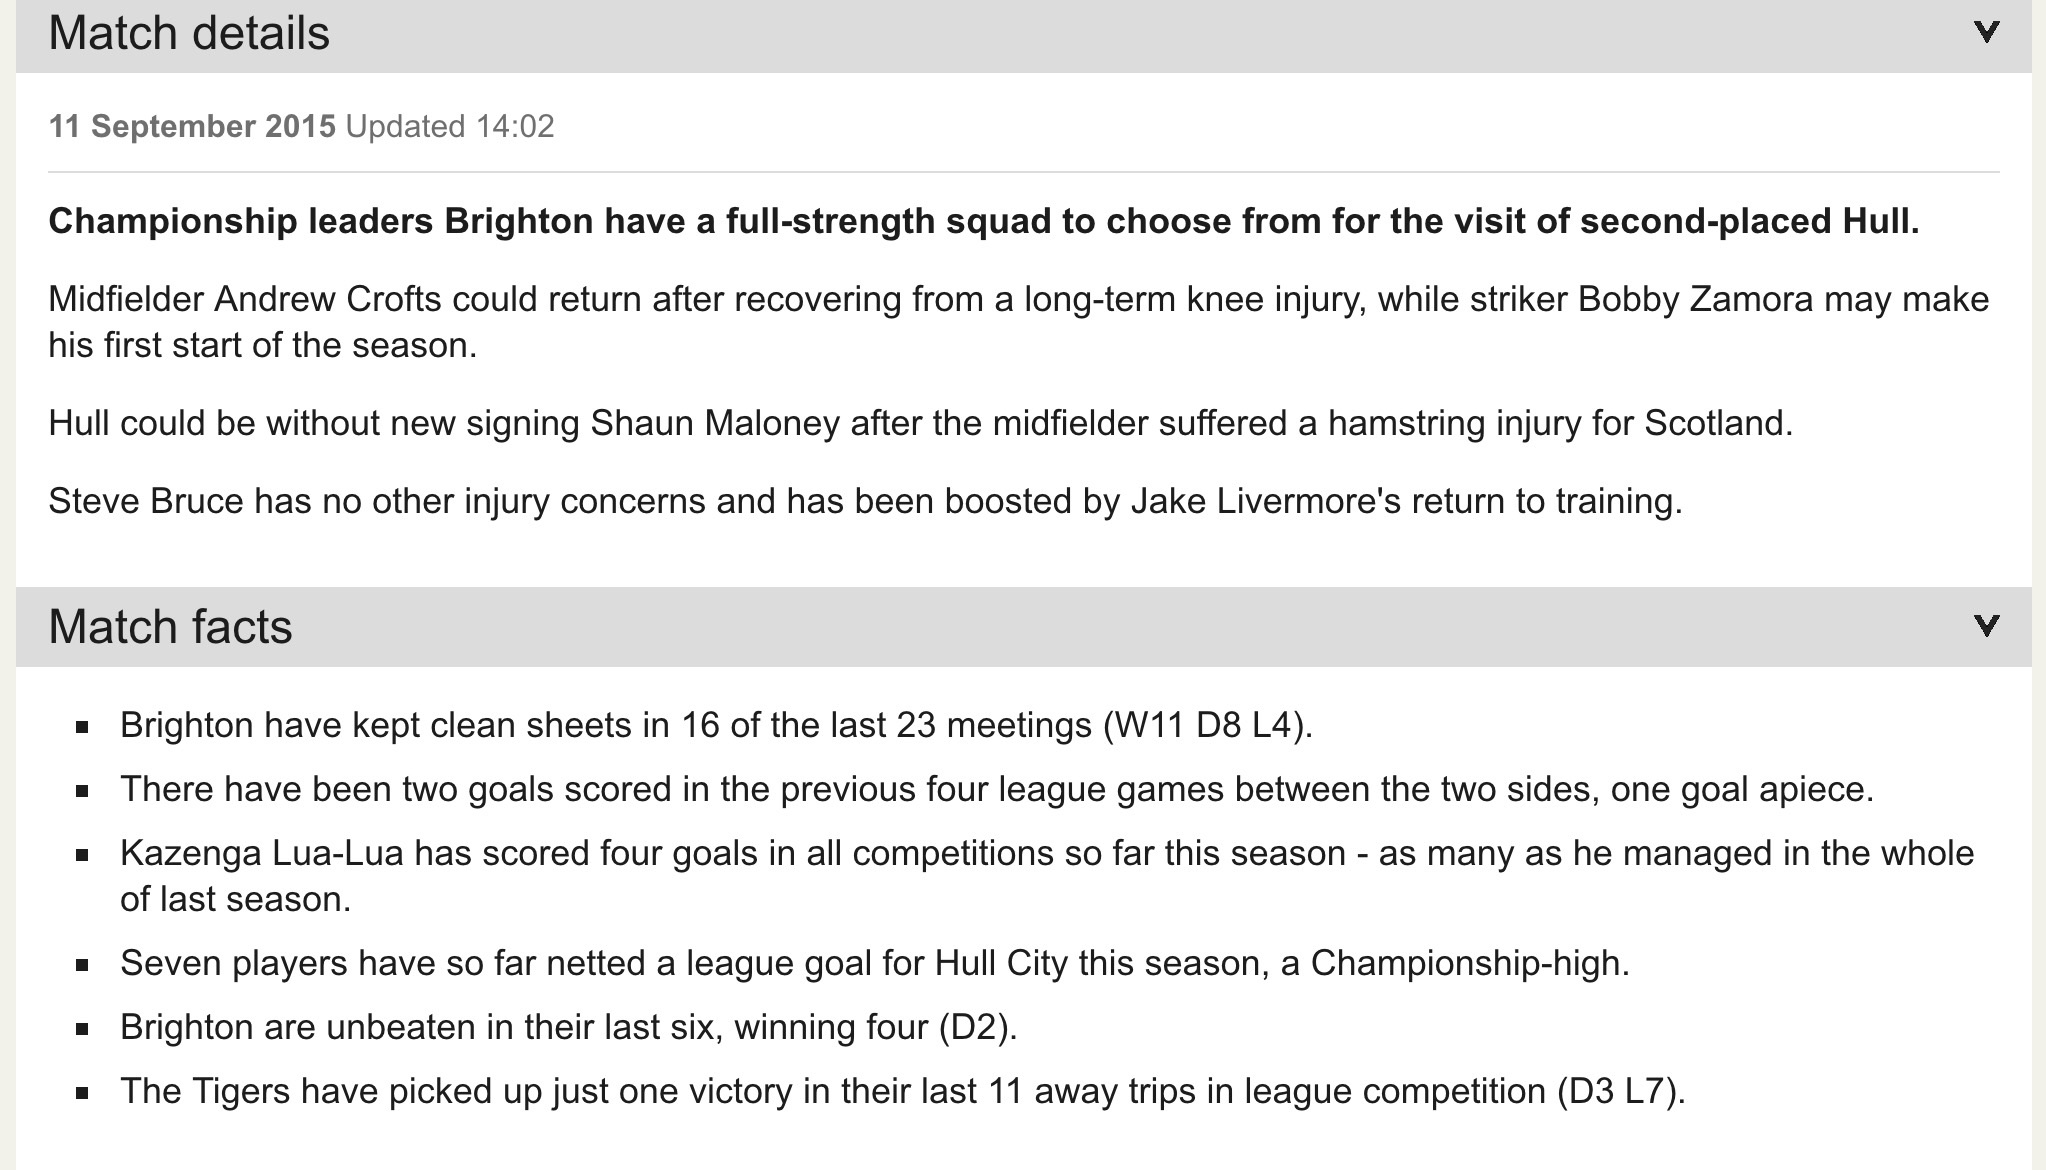Click bullet marker beside Seven players fact

point(83,965)
